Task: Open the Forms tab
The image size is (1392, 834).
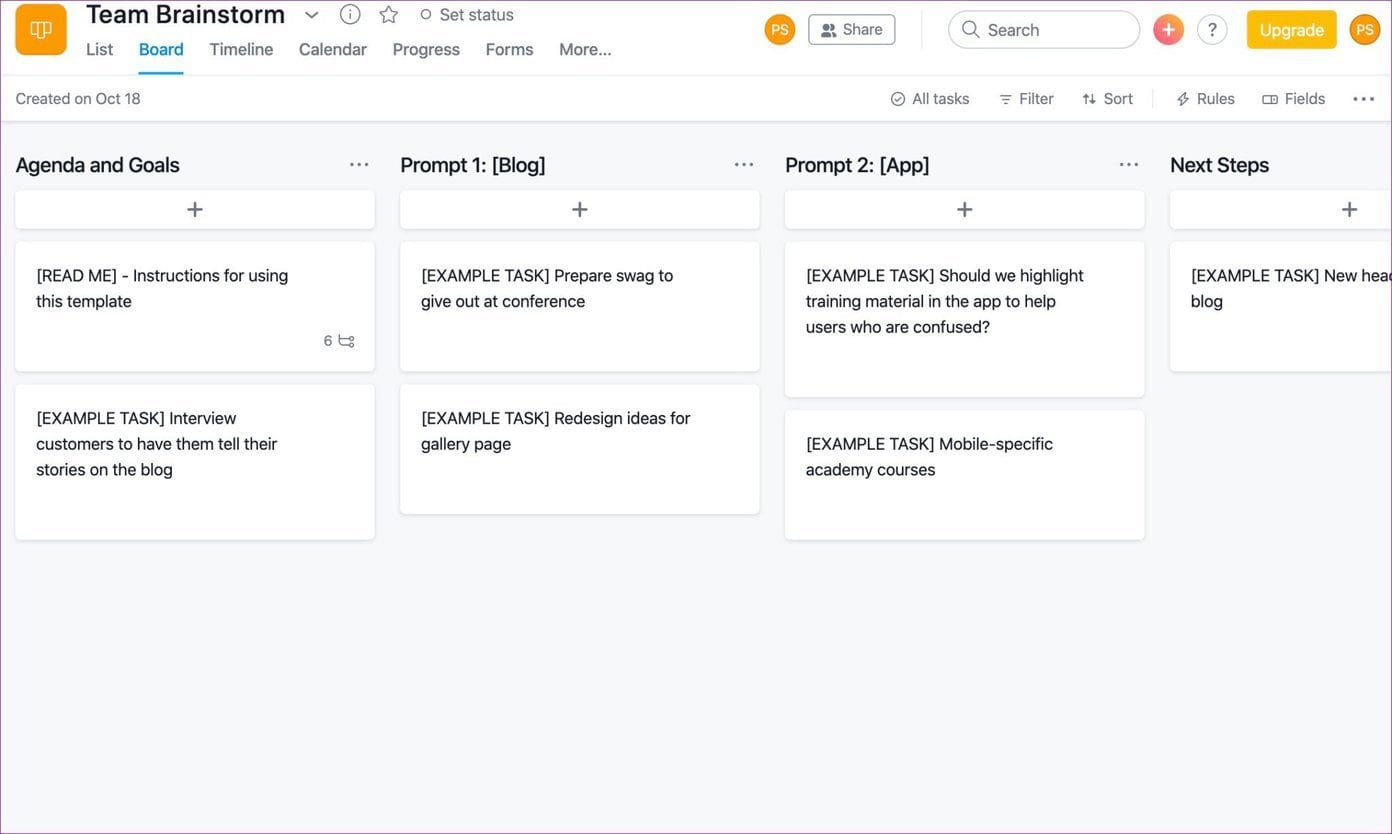Action: pyautogui.click(x=509, y=49)
